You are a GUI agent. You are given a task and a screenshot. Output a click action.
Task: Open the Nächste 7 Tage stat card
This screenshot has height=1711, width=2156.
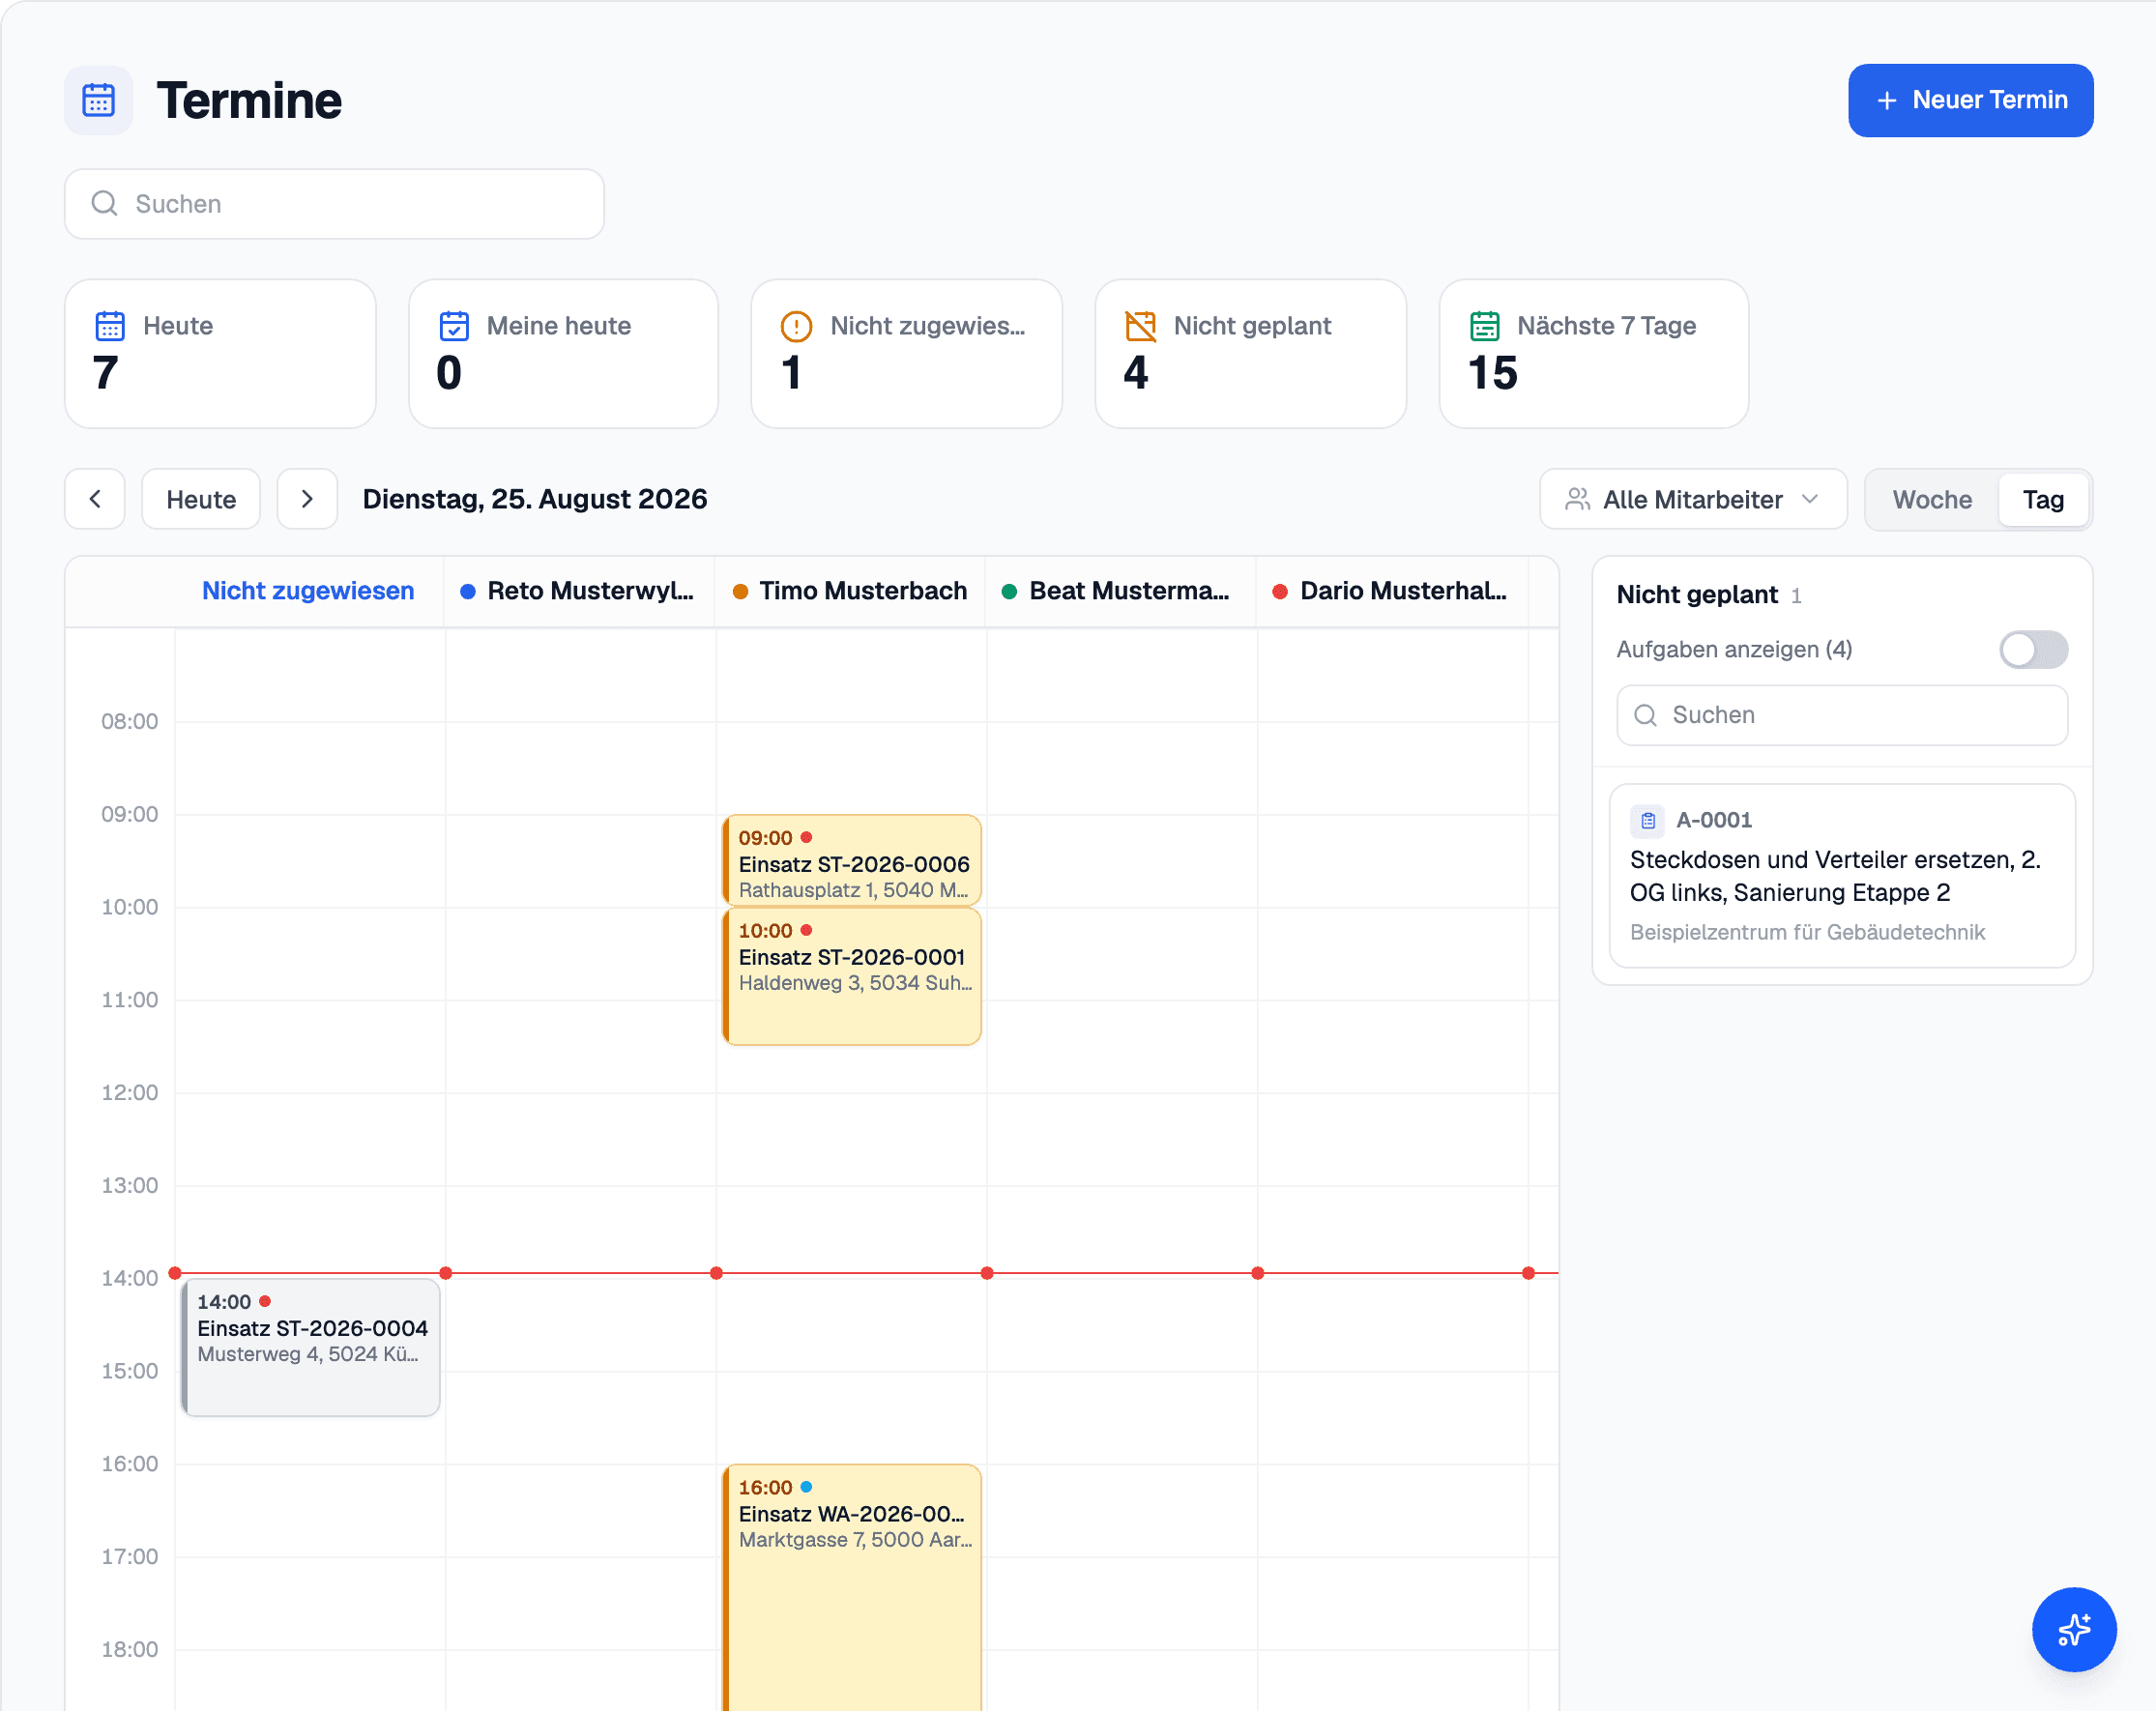click(1594, 354)
